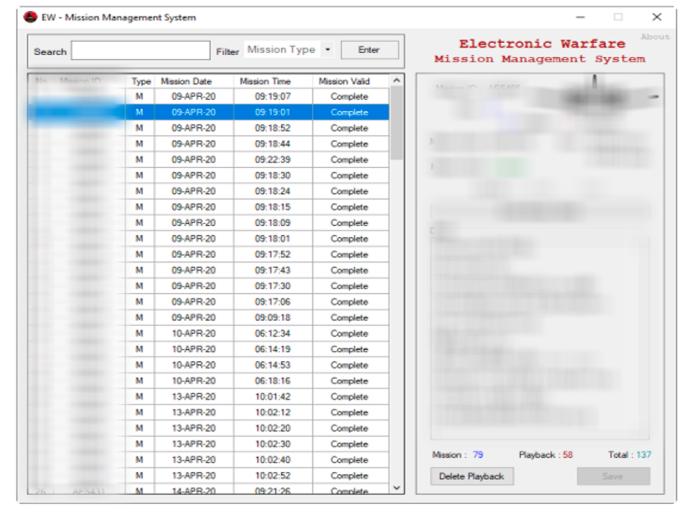Image resolution: width=690 pixels, height=517 pixels.
Task: Select the highlighted row timed 09:19:01
Action: point(263,112)
